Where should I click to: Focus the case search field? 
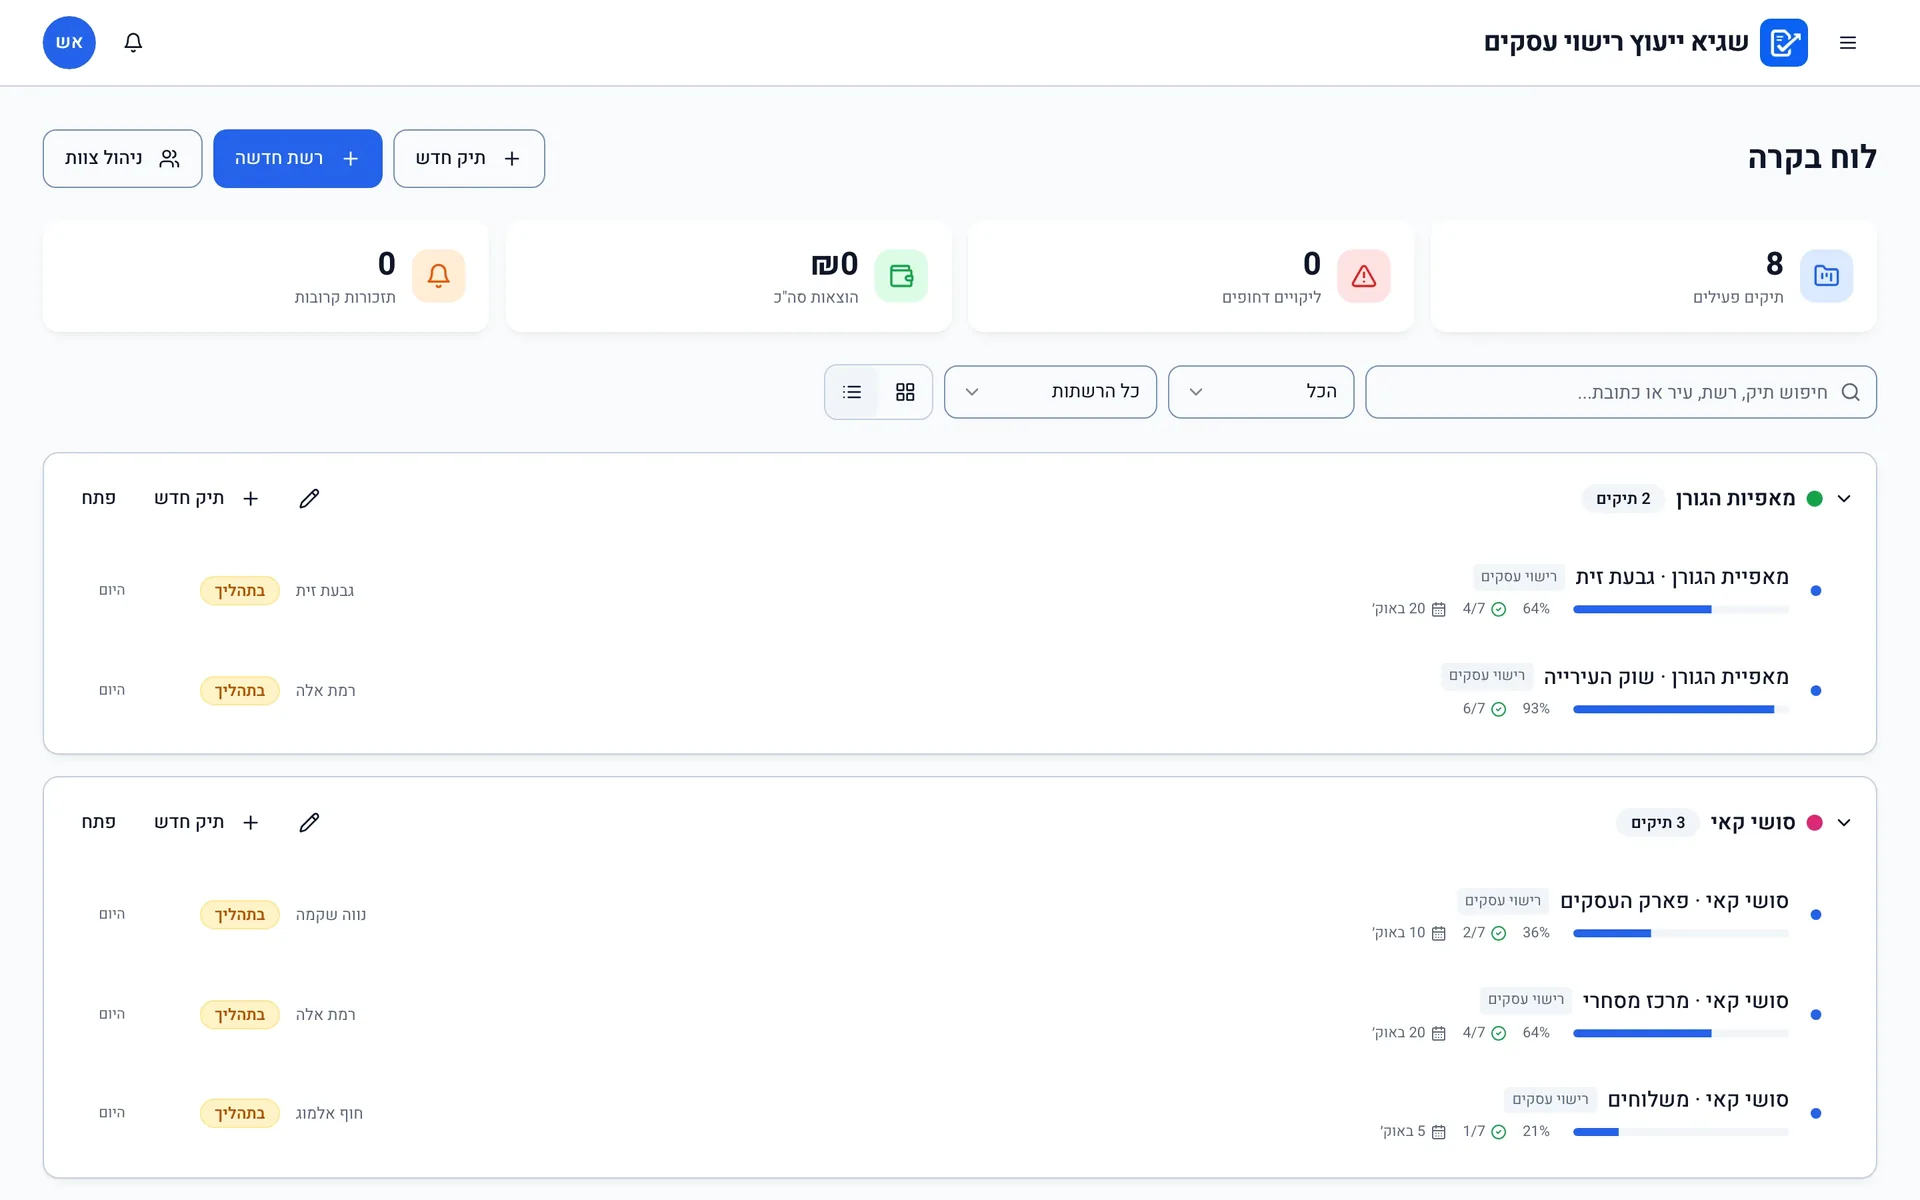click(x=1621, y=392)
